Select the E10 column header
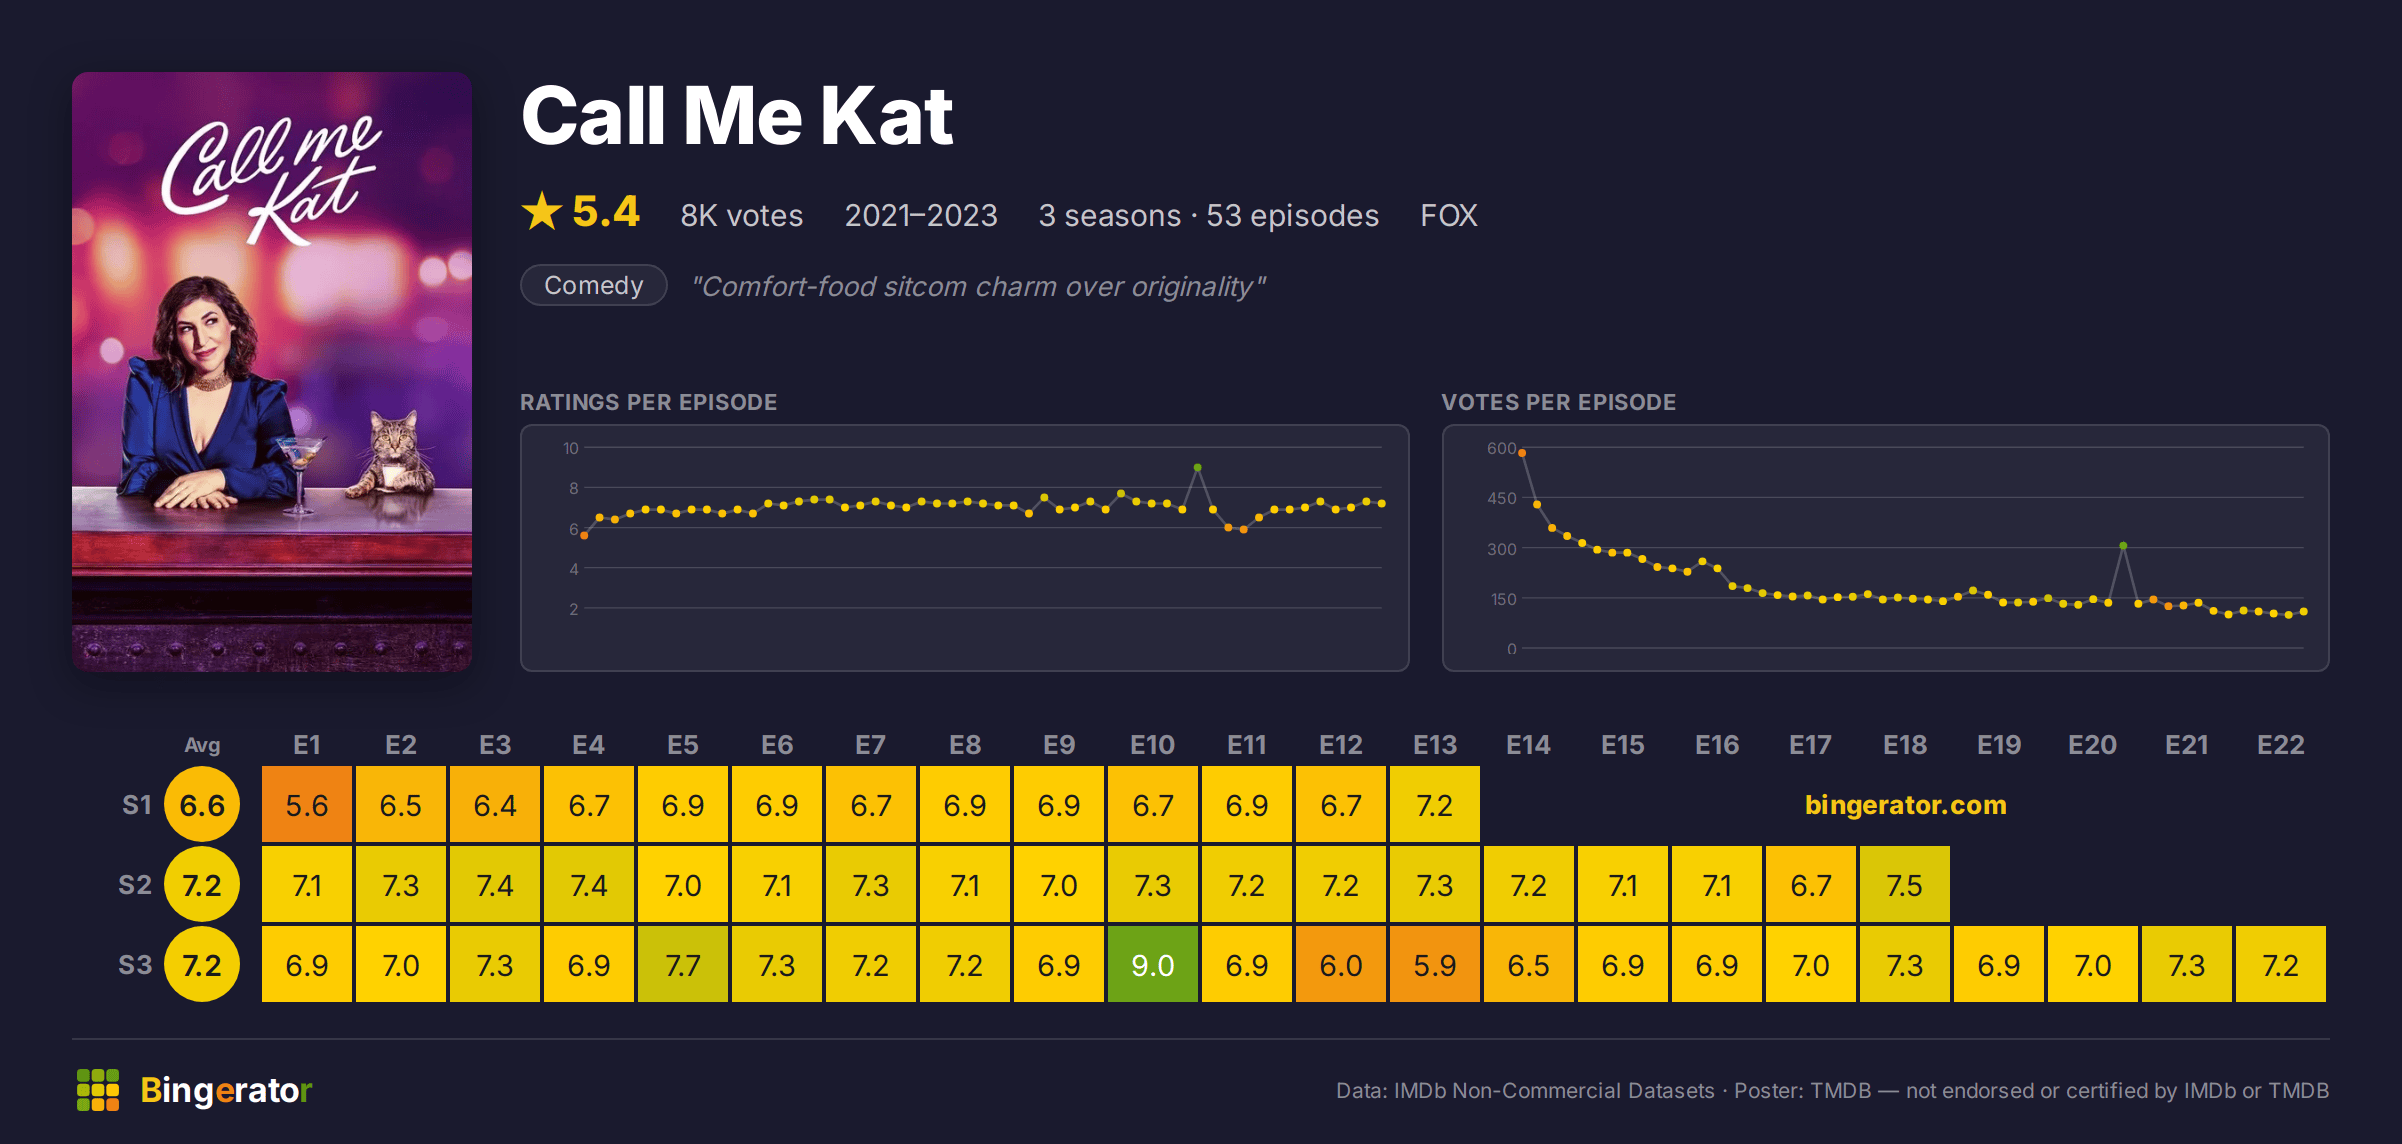The height and width of the screenshot is (1144, 2402). pyautogui.click(x=1153, y=745)
